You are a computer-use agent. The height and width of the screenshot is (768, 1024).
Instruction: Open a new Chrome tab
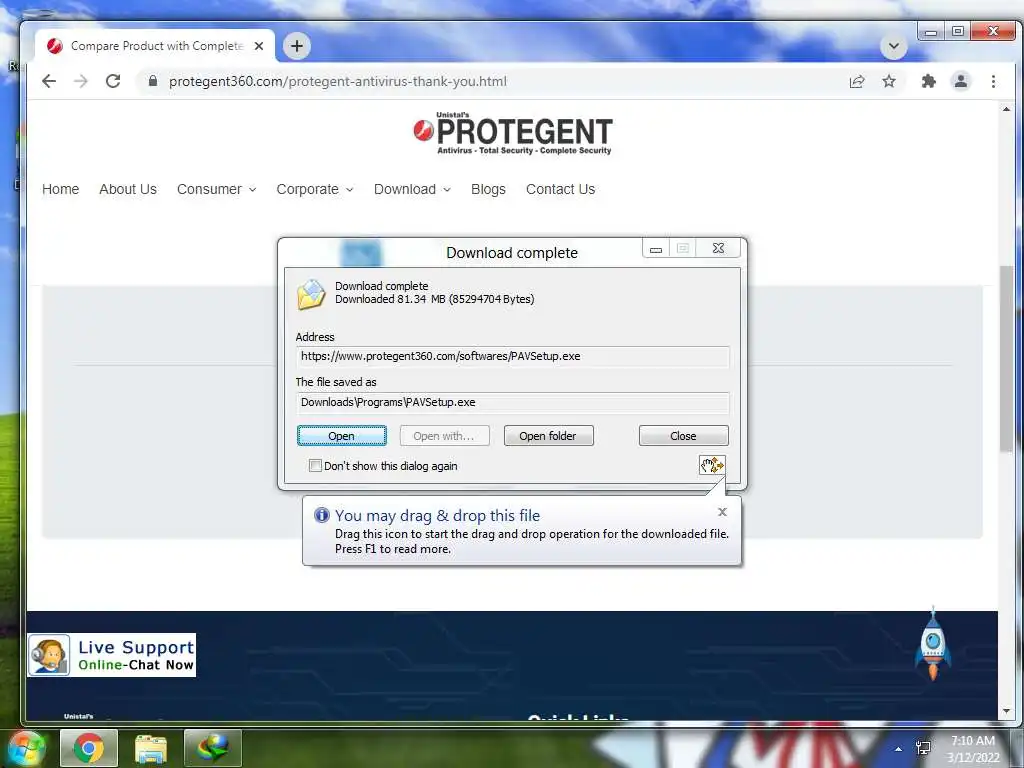click(x=297, y=46)
